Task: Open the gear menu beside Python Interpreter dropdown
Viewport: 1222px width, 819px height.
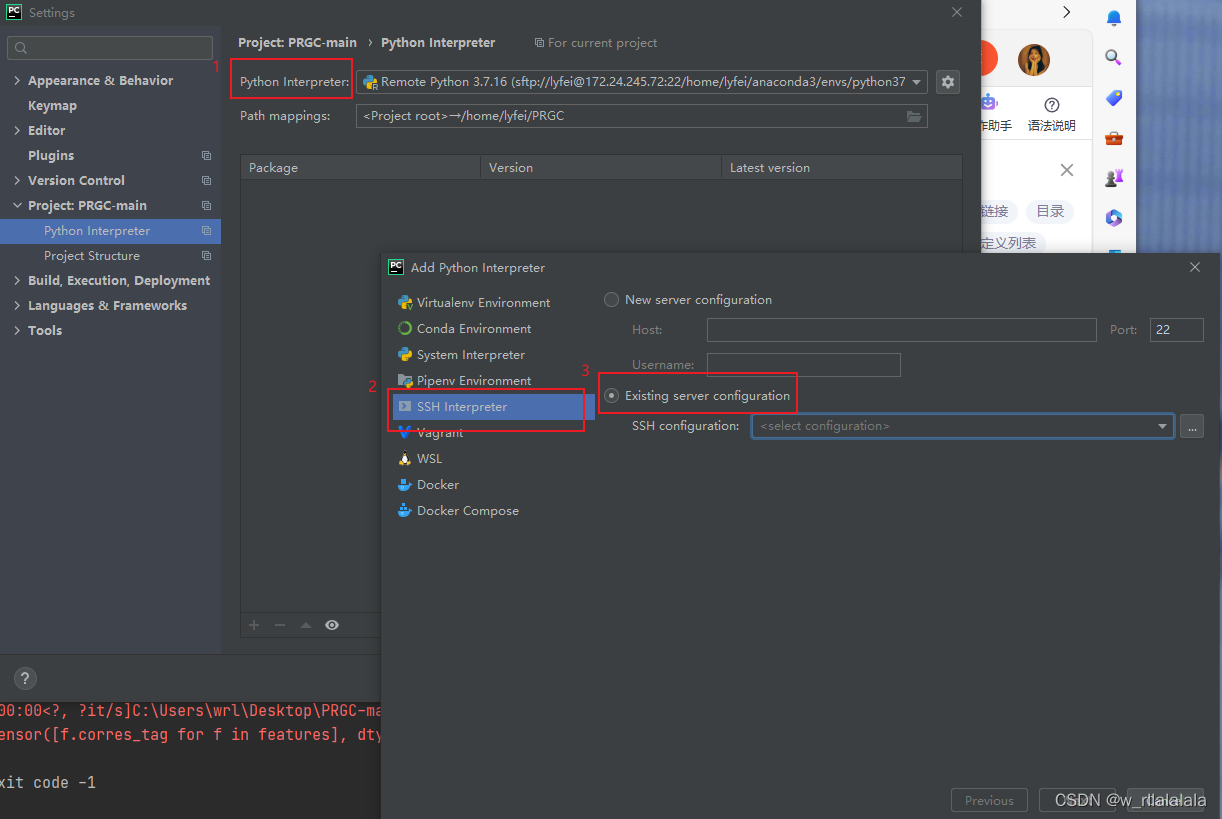Action: [x=948, y=82]
